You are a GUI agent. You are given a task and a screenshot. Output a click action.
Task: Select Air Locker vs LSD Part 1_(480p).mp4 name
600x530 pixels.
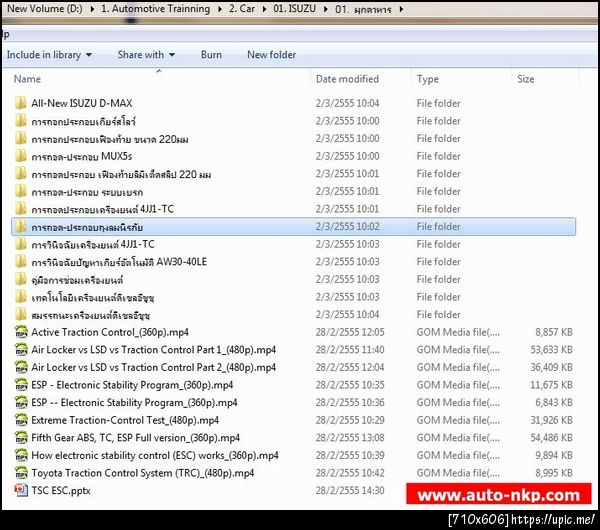pos(153,350)
